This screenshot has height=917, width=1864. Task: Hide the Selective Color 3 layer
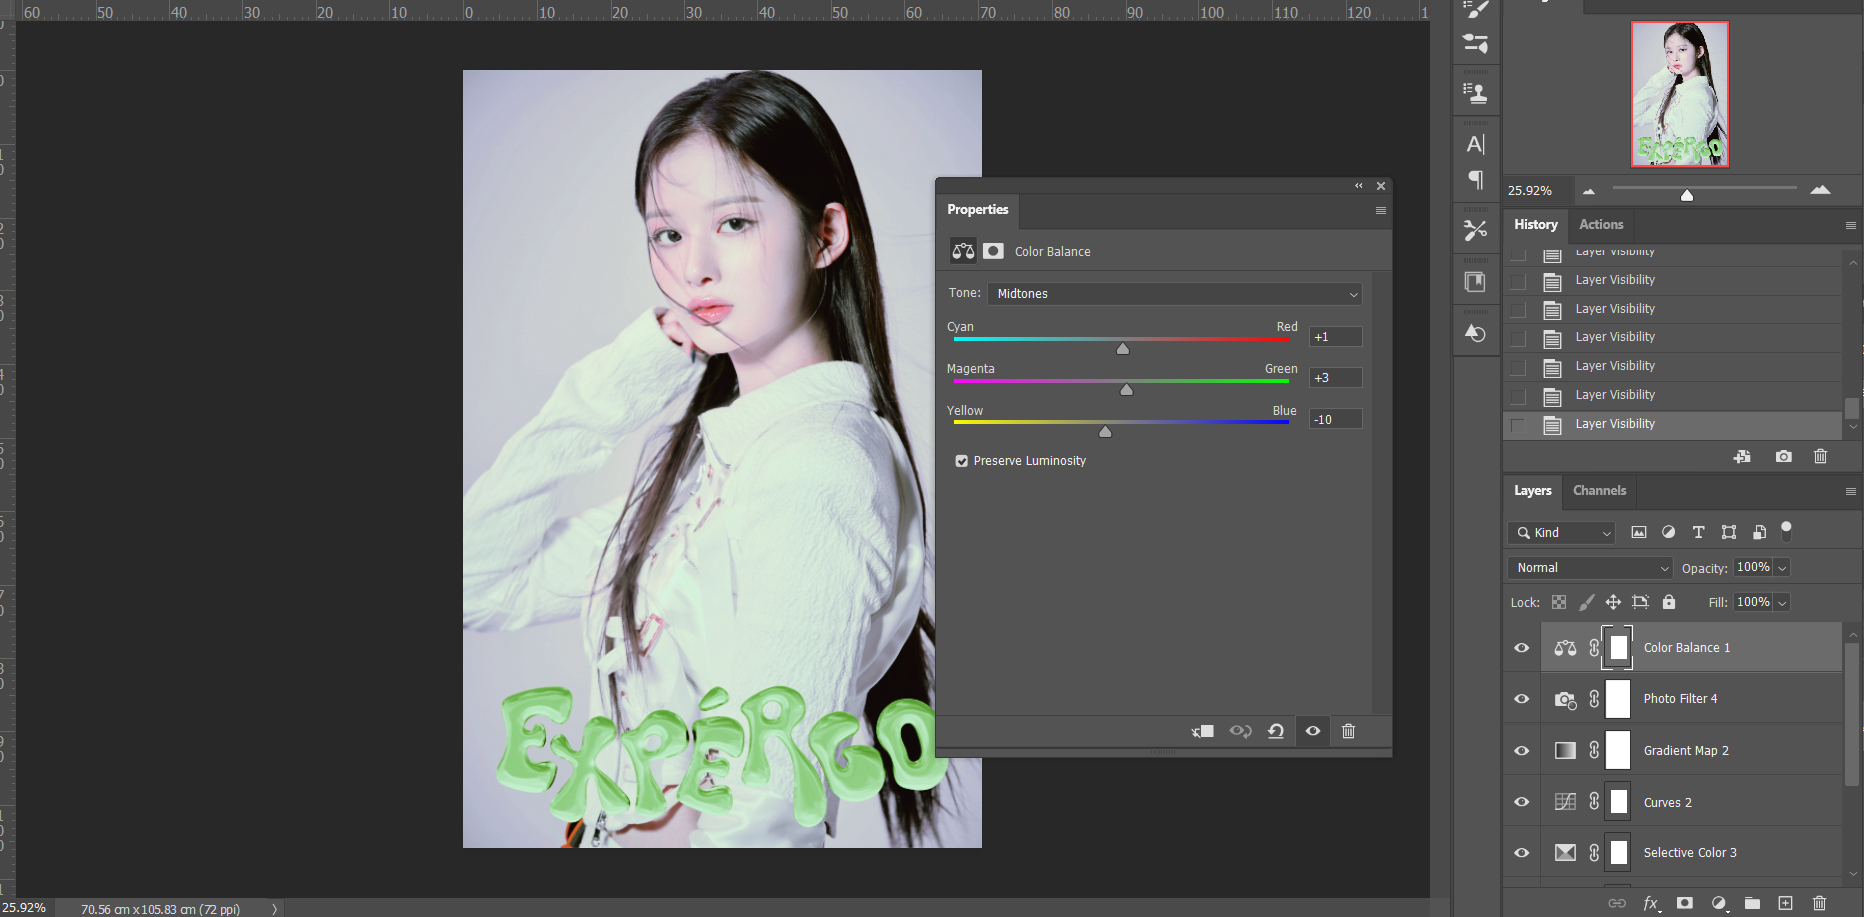tap(1522, 853)
